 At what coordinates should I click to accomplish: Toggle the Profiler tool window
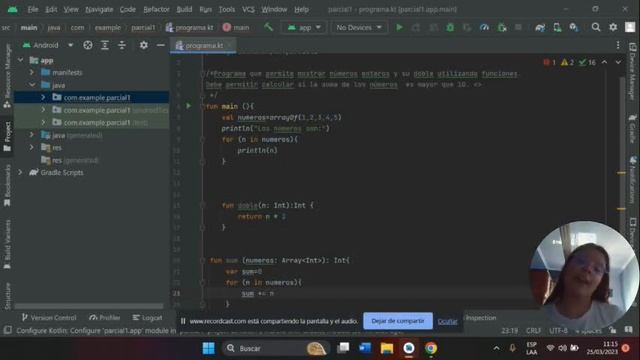point(104,318)
